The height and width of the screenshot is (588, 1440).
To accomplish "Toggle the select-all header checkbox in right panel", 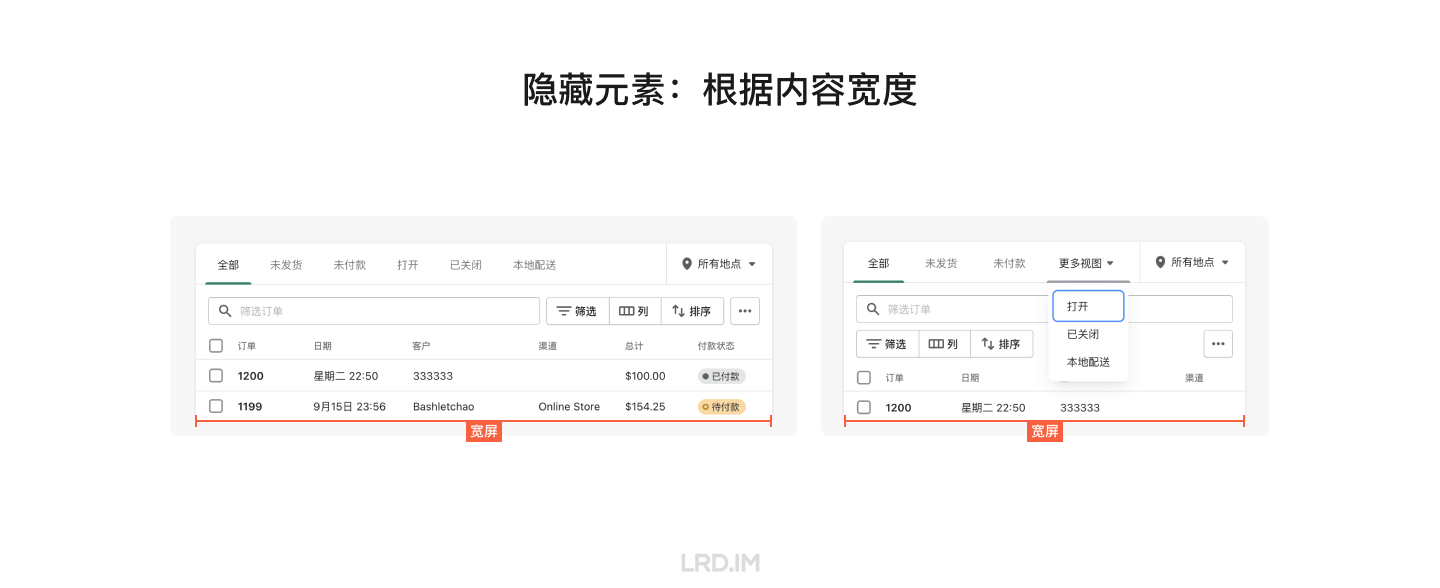I will [x=864, y=378].
